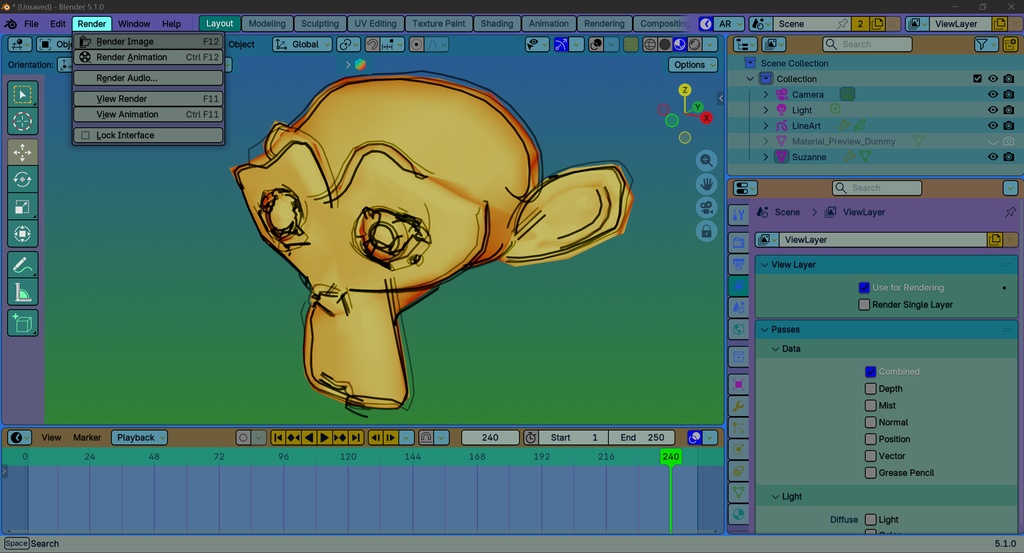Open the Modifiers properties tab wrench
Screen dimensions: 1024x553
coord(739,406)
